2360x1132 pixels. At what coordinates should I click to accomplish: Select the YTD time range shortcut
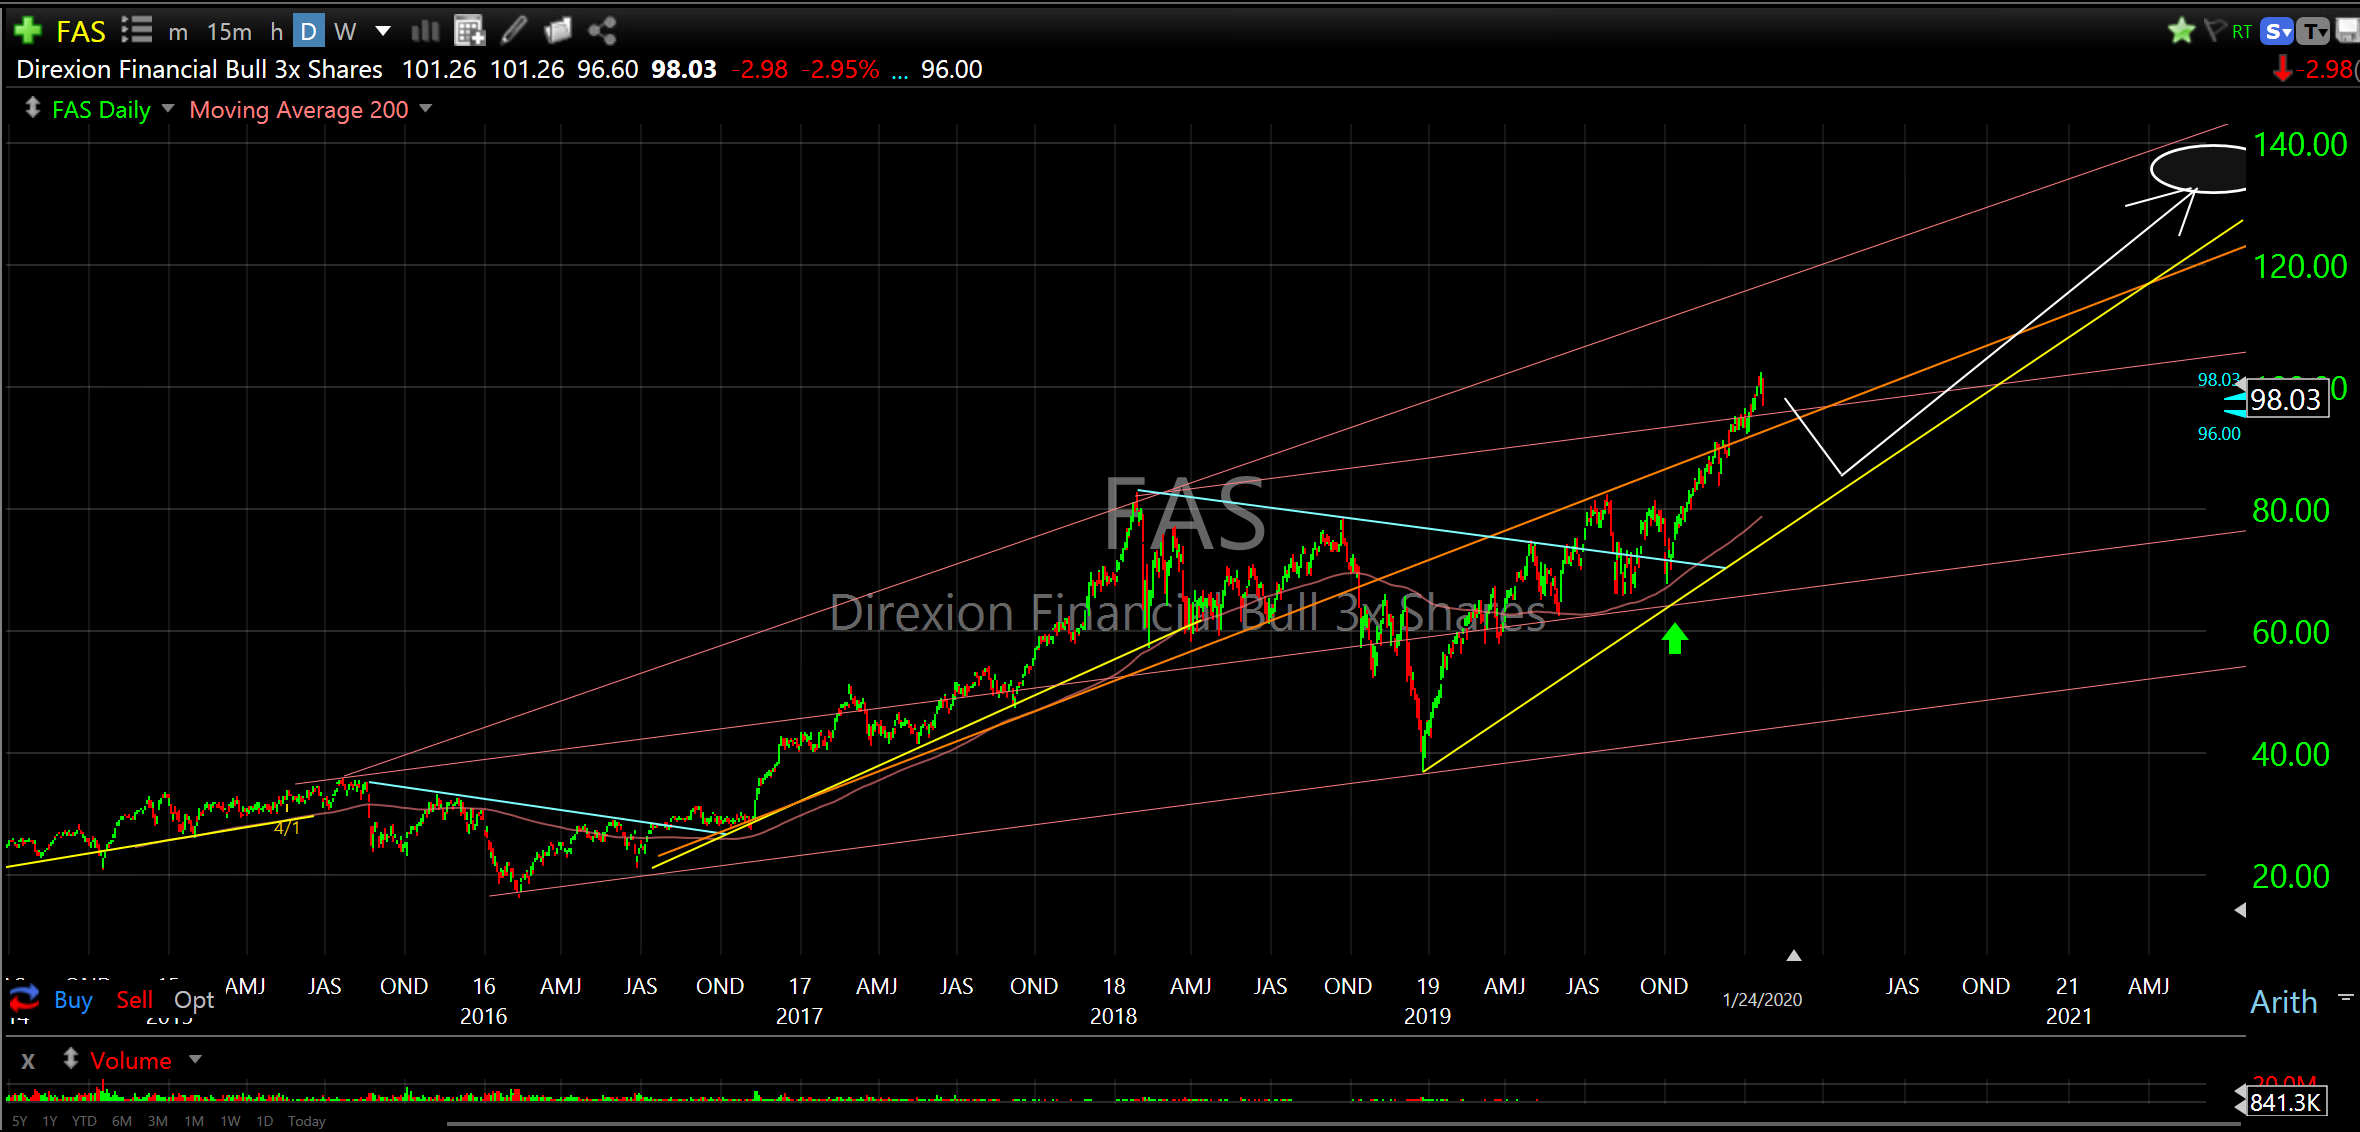[x=84, y=1121]
